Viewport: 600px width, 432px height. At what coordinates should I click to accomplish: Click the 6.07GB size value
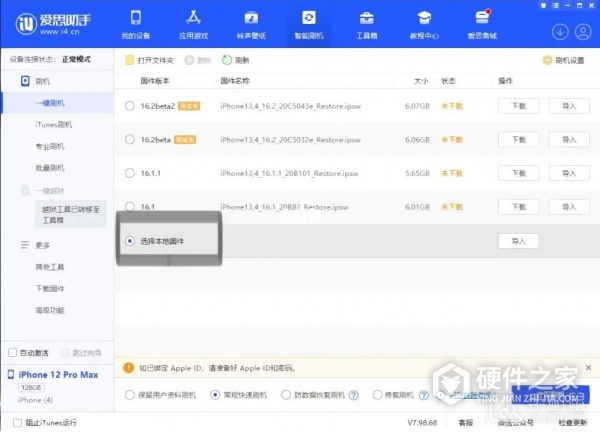(x=417, y=106)
